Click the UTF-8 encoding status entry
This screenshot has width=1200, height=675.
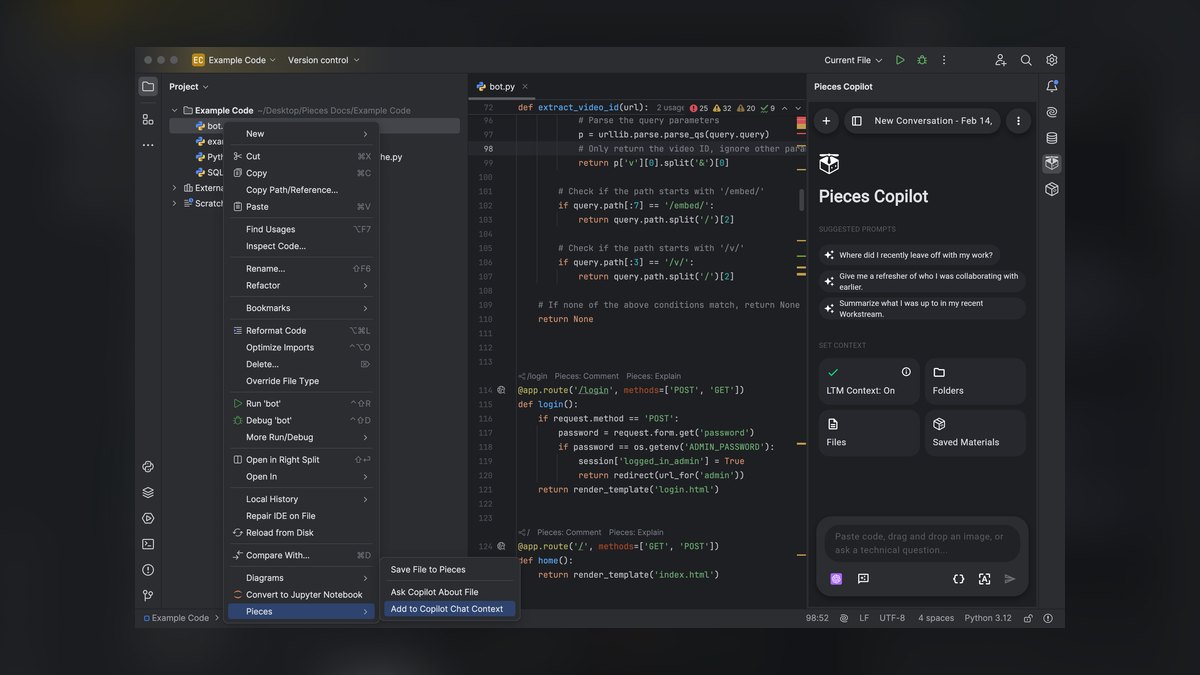click(892, 618)
